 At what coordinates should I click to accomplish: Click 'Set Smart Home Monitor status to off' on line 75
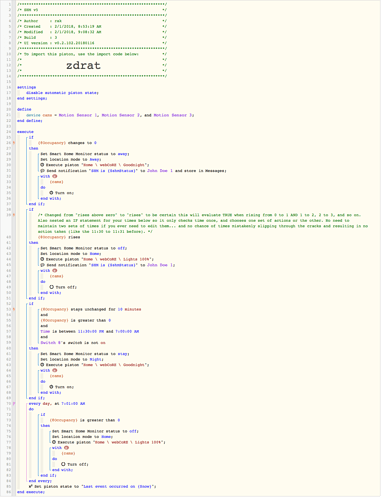[95, 431]
